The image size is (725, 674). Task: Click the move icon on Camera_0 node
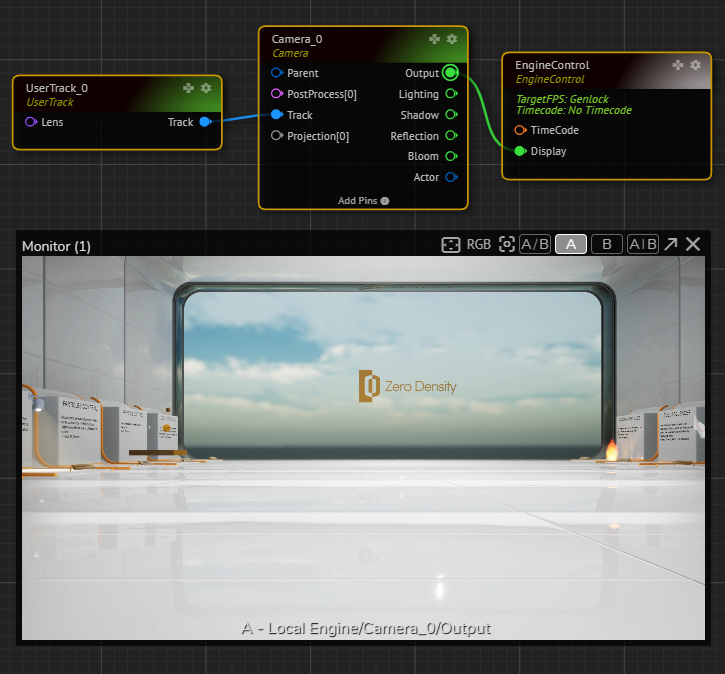click(434, 39)
